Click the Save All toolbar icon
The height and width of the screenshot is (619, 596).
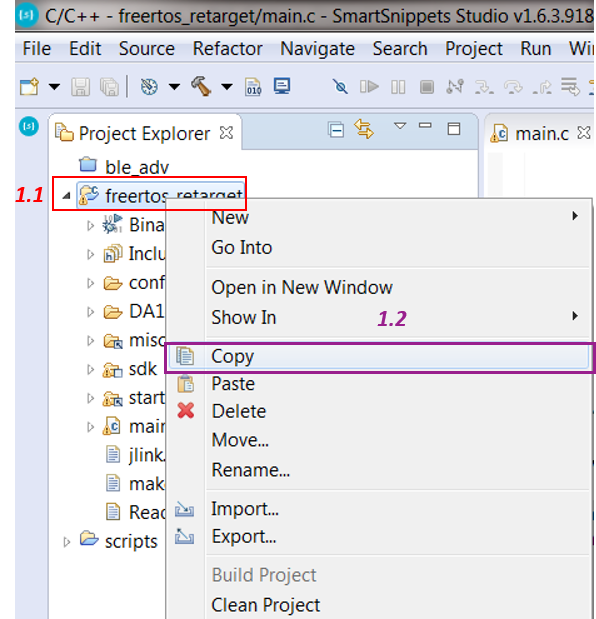coord(109,87)
